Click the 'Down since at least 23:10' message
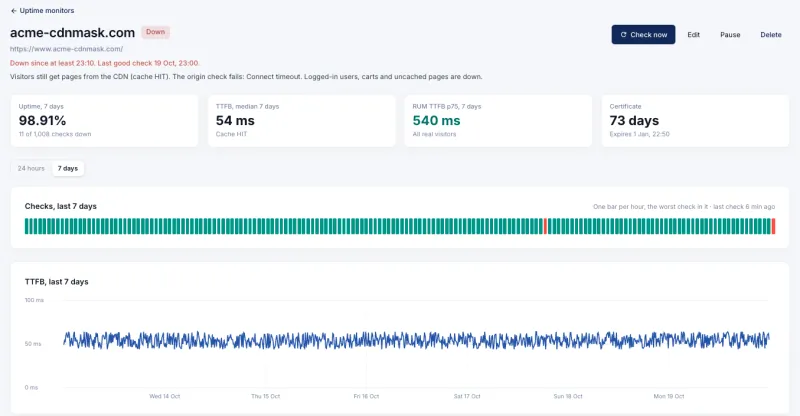The height and width of the screenshot is (416, 800). click(x=105, y=63)
